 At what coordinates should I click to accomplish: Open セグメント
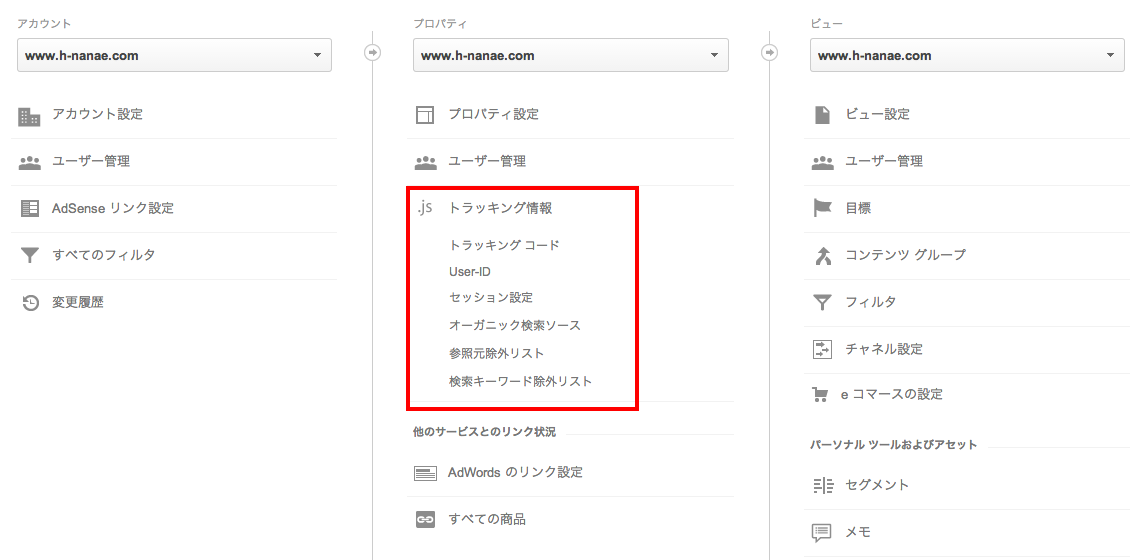[x=877, y=485]
